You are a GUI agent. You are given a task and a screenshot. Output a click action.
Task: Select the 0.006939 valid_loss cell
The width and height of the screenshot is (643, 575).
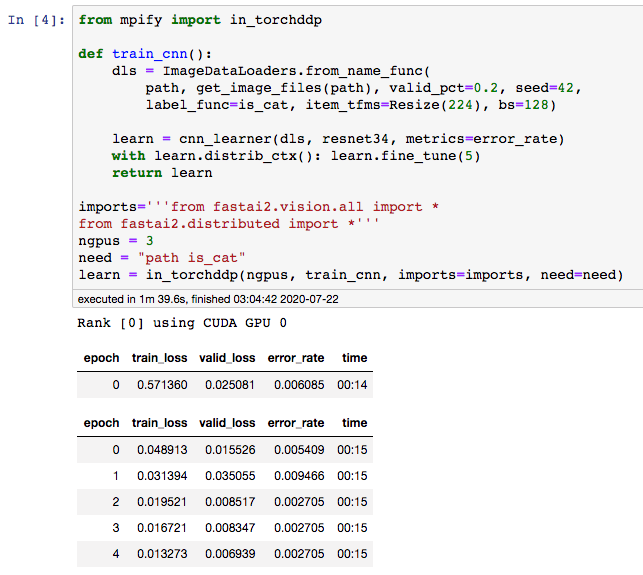[230, 553]
